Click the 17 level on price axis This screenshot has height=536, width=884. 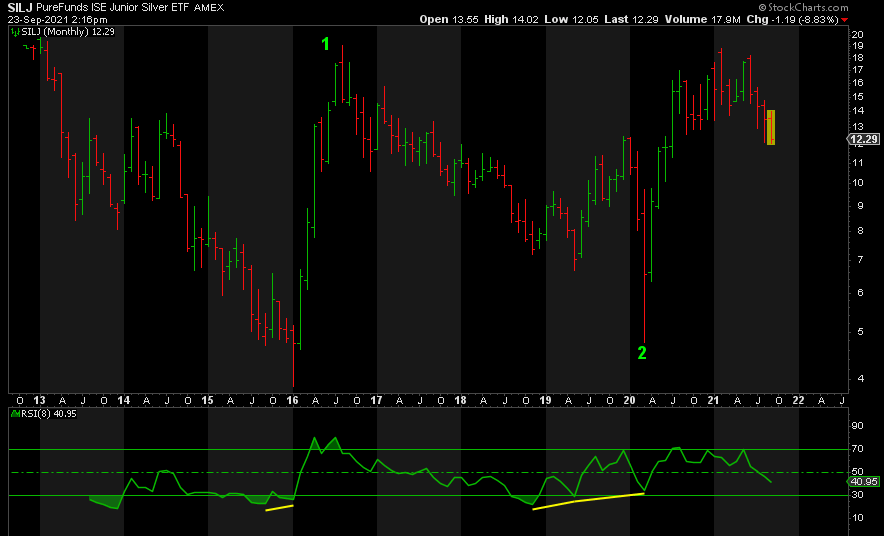tap(858, 70)
